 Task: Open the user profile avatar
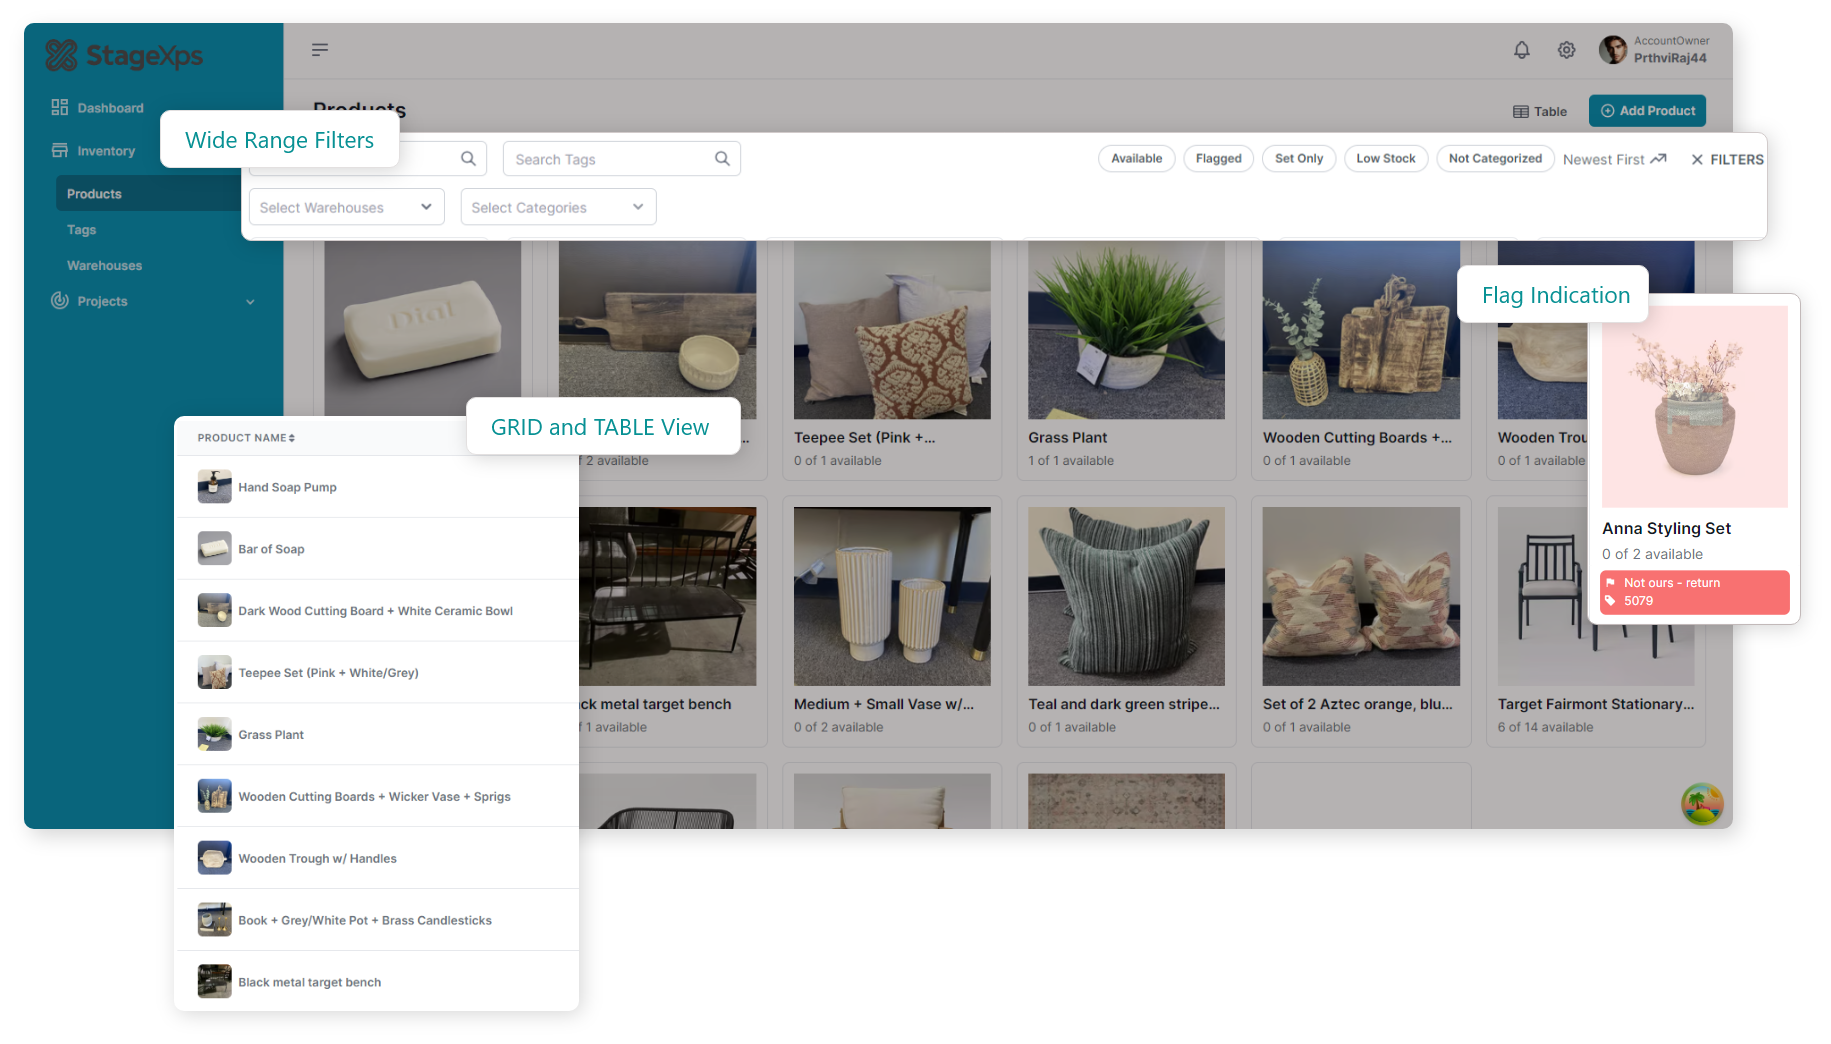coord(1612,50)
